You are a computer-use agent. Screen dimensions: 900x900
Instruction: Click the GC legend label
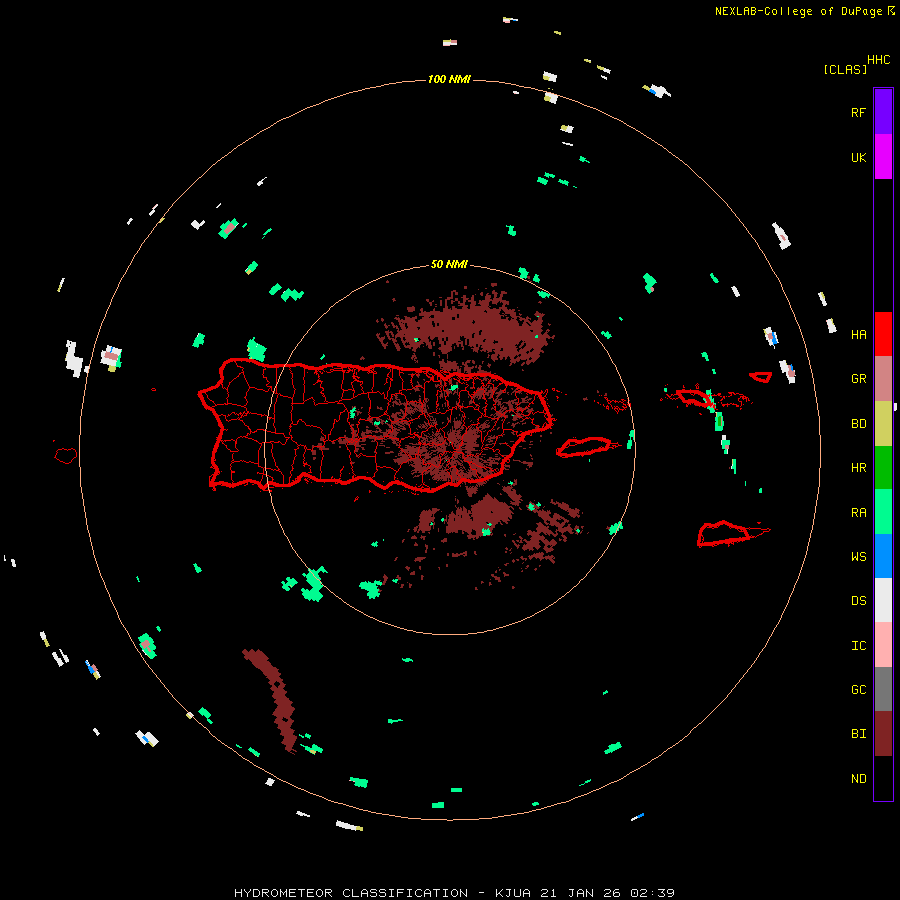pos(858,690)
